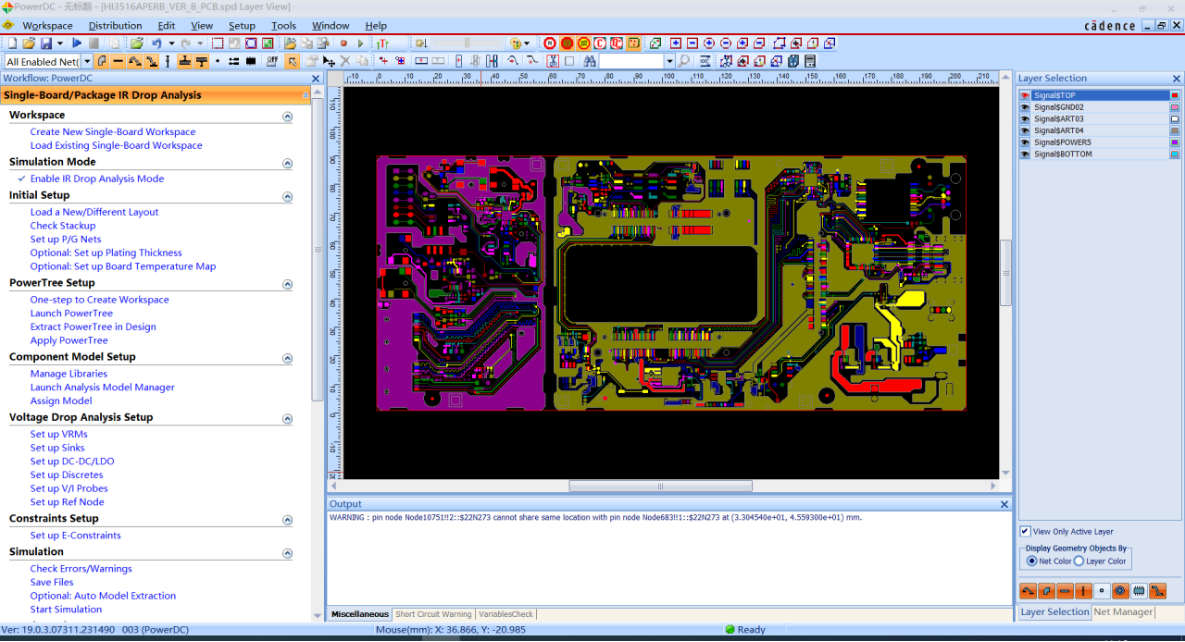This screenshot has height=642, width=1185.
Task: Click the red circled N icon
Action: coord(549,43)
